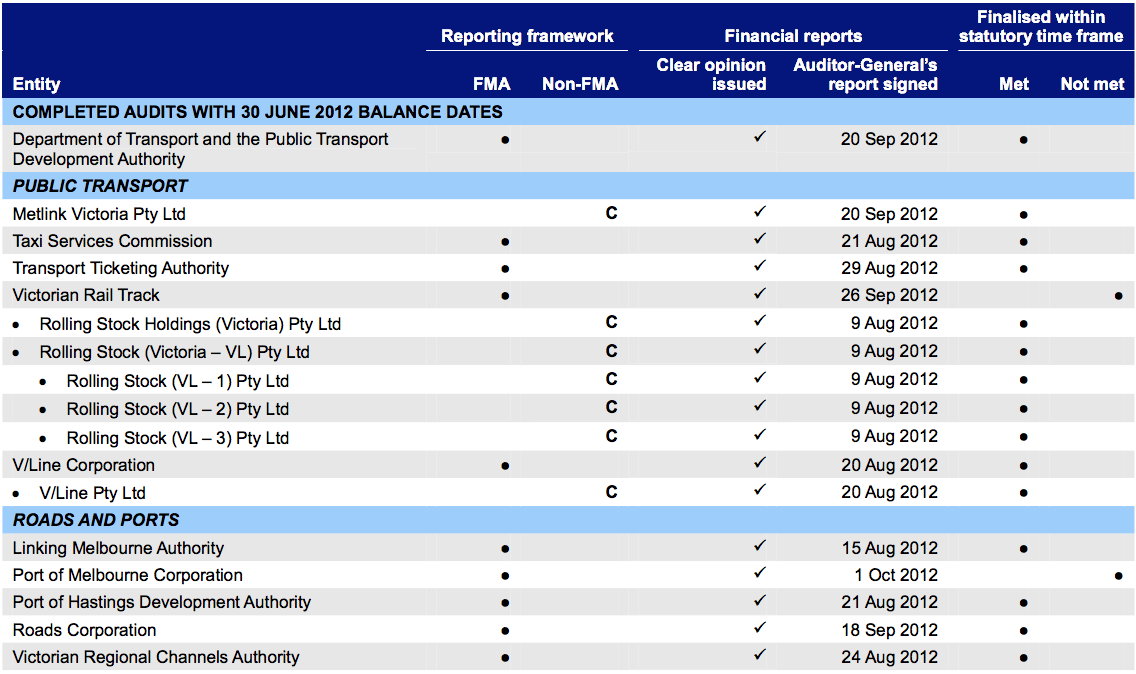
Task: Click the "26 Sep 2012" date for Victorian Rail Track
Action: pyautogui.click(x=889, y=296)
